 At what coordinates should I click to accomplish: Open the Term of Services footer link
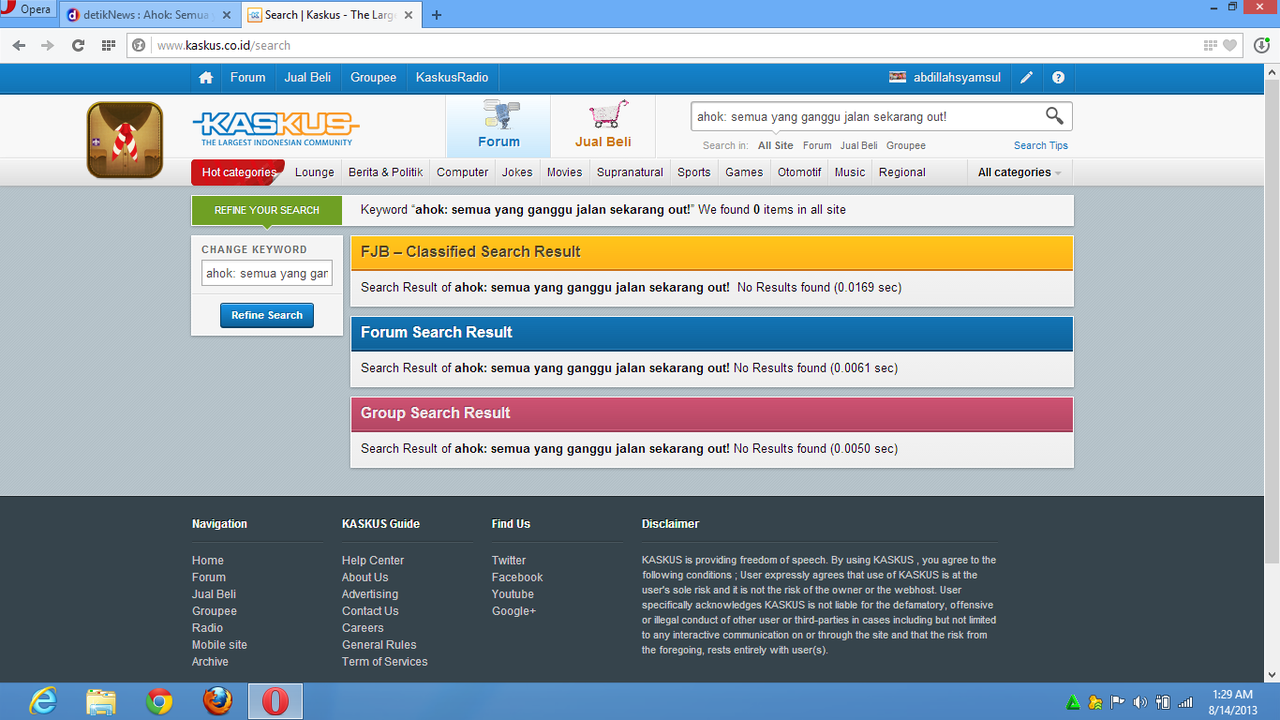385,661
